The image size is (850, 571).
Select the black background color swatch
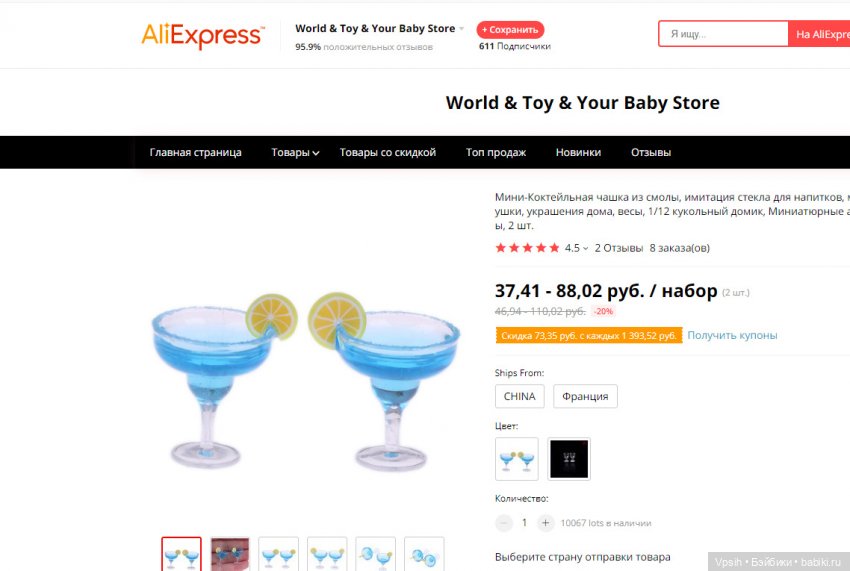click(x=569, y=459)
